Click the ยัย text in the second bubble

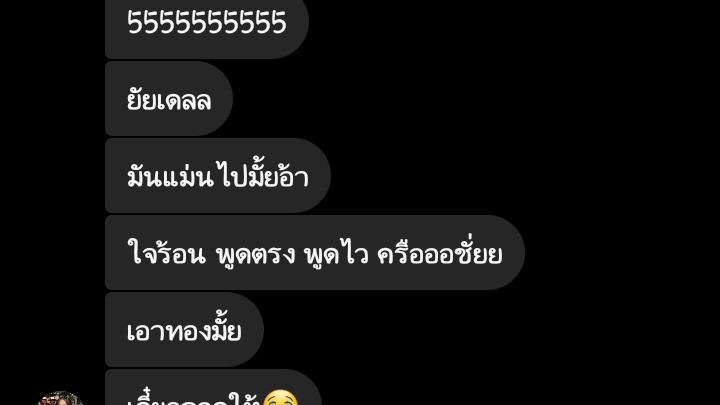(x=141, y=100)
